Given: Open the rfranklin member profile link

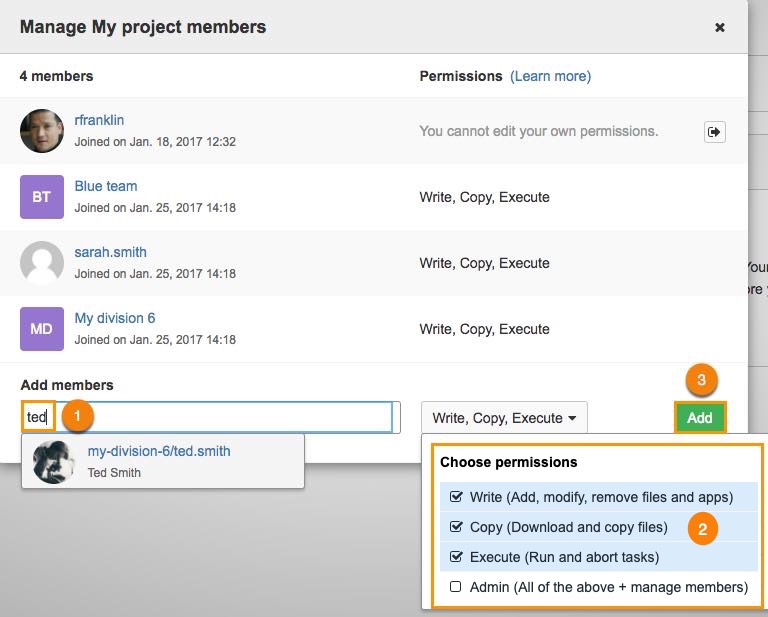Looking at the screenshot, I should (99, 120).
